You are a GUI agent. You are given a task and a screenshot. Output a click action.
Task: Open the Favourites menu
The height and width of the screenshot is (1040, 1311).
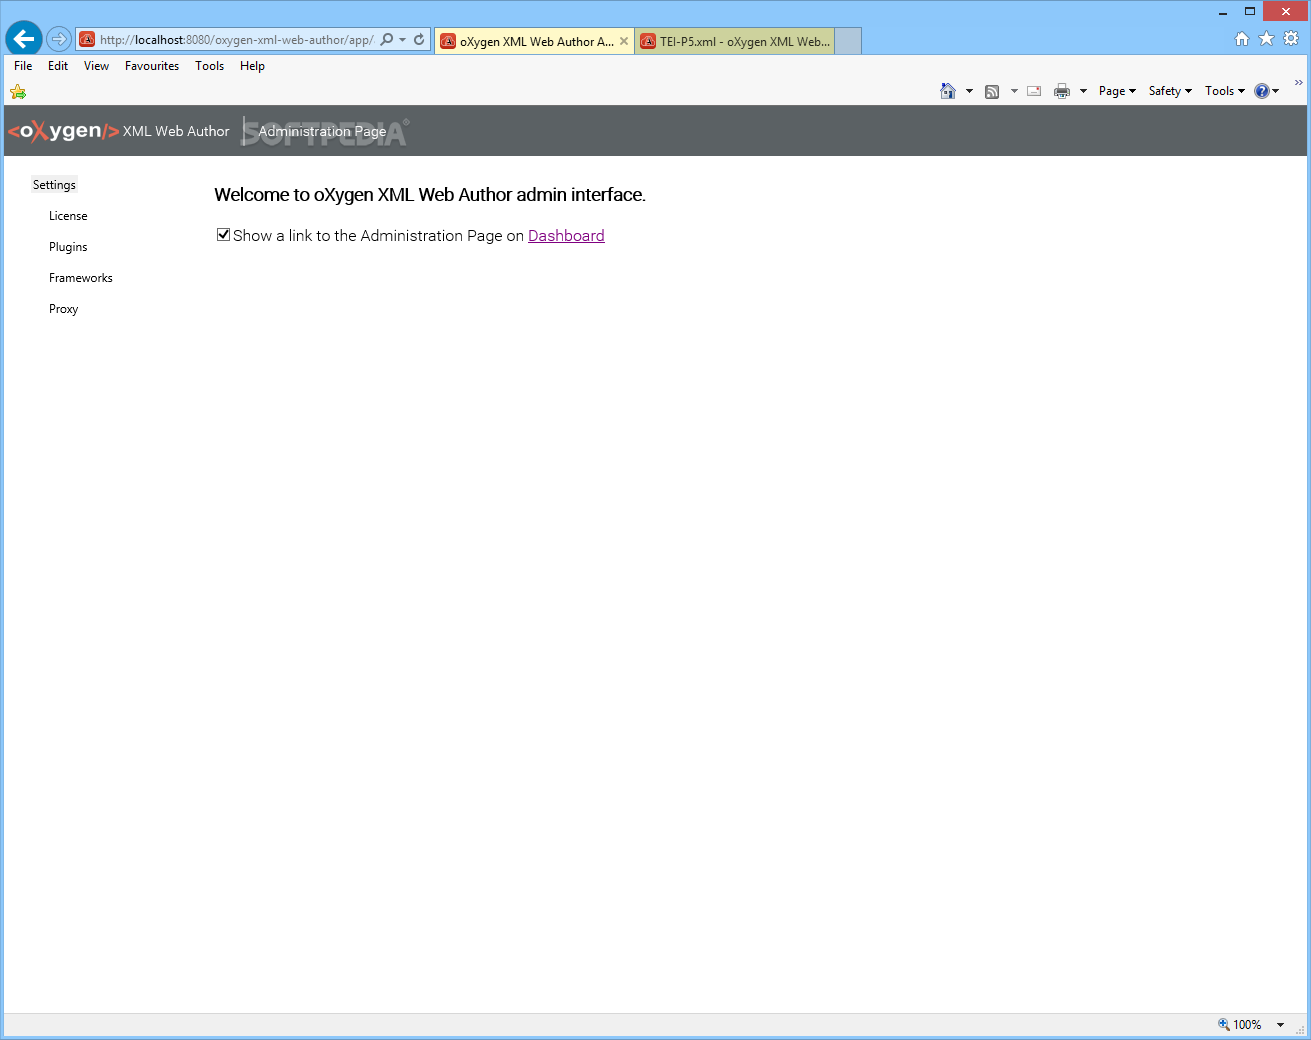[x=152, y=66]
